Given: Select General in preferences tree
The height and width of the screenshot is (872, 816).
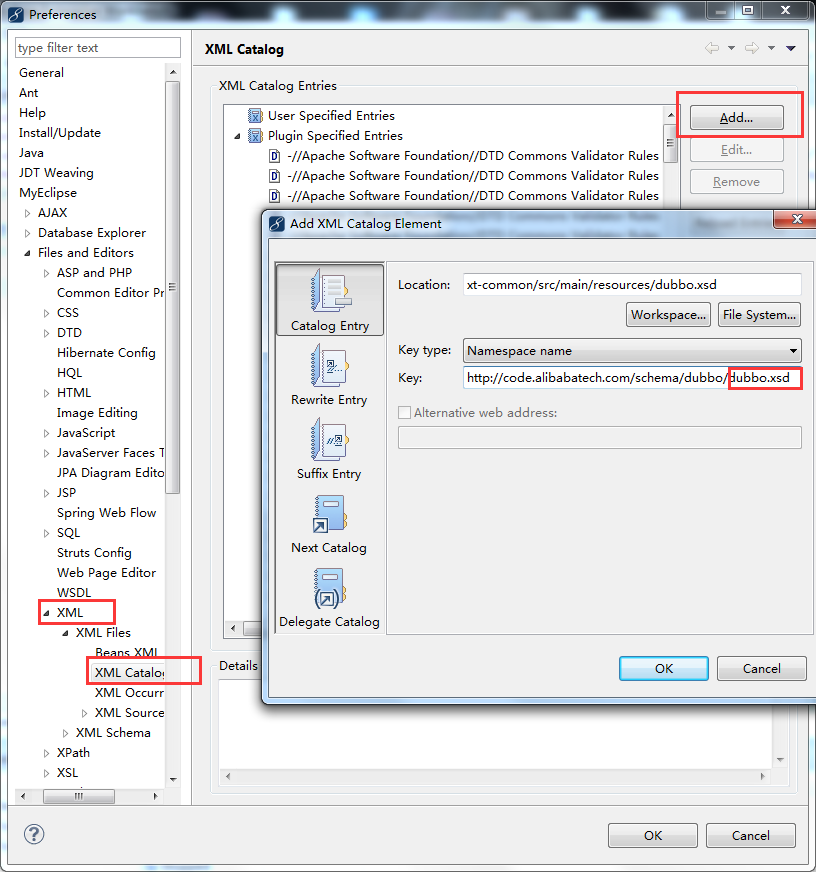Looking at the screenshot, I should click(x=41, y=73).
